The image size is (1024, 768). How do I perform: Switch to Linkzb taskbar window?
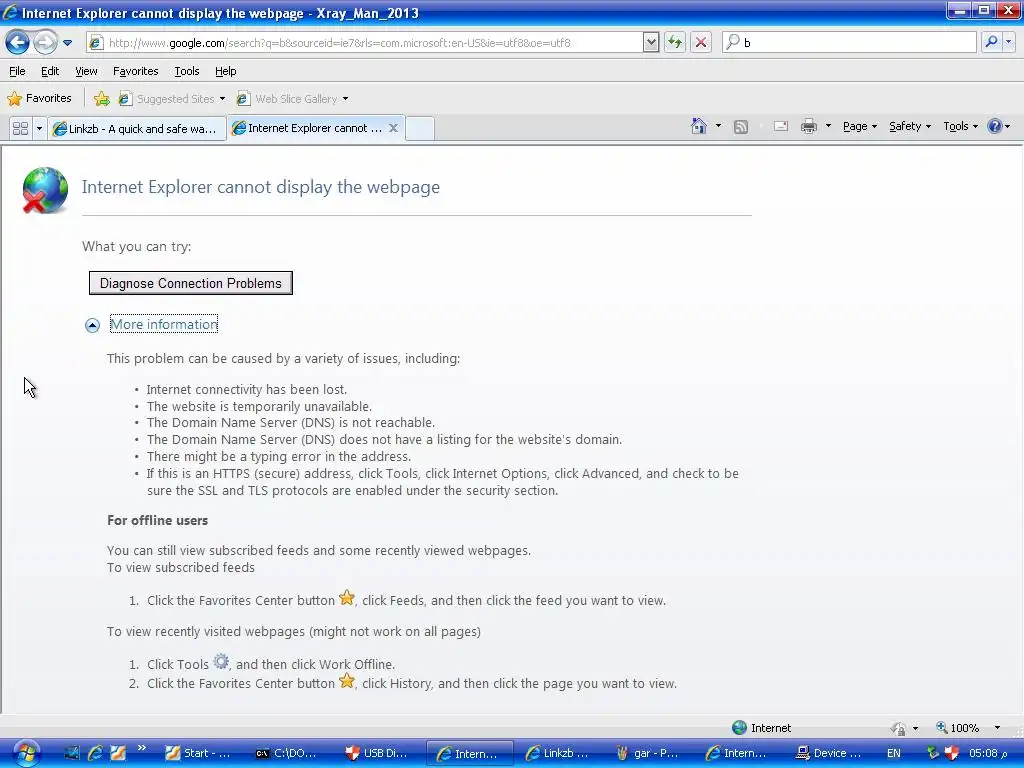[558, 753]
